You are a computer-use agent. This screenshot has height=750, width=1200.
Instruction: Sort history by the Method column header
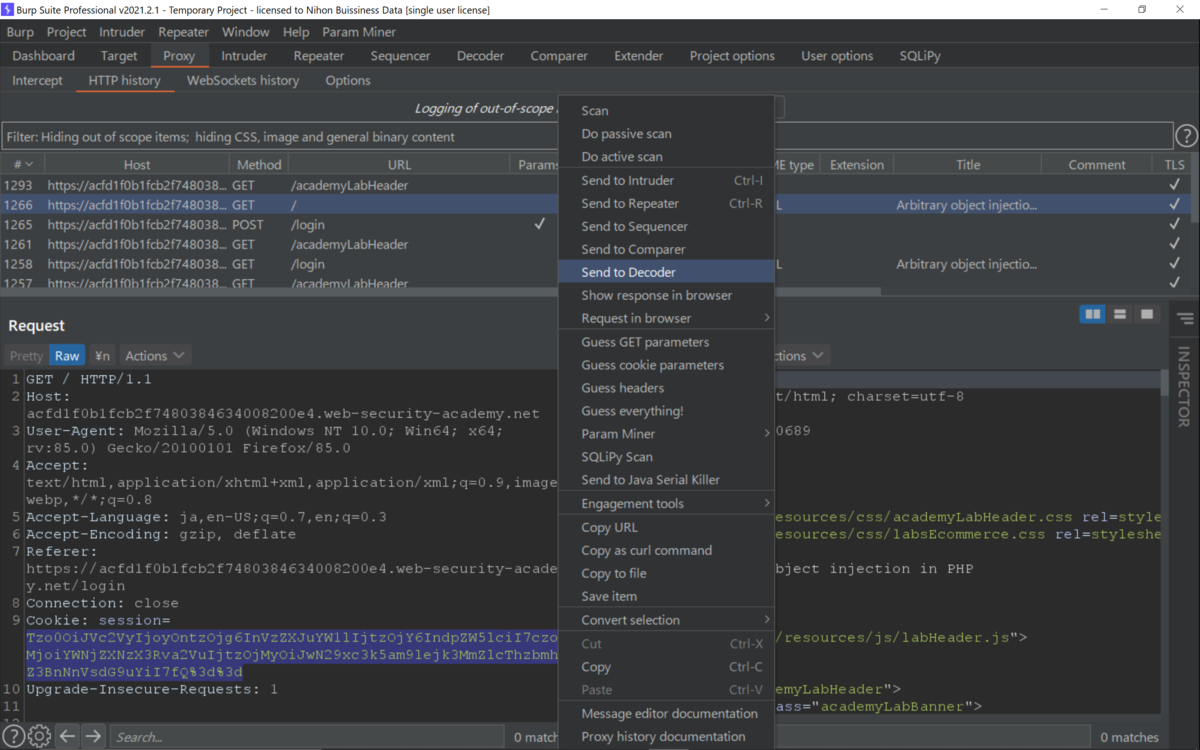point(259,165)
